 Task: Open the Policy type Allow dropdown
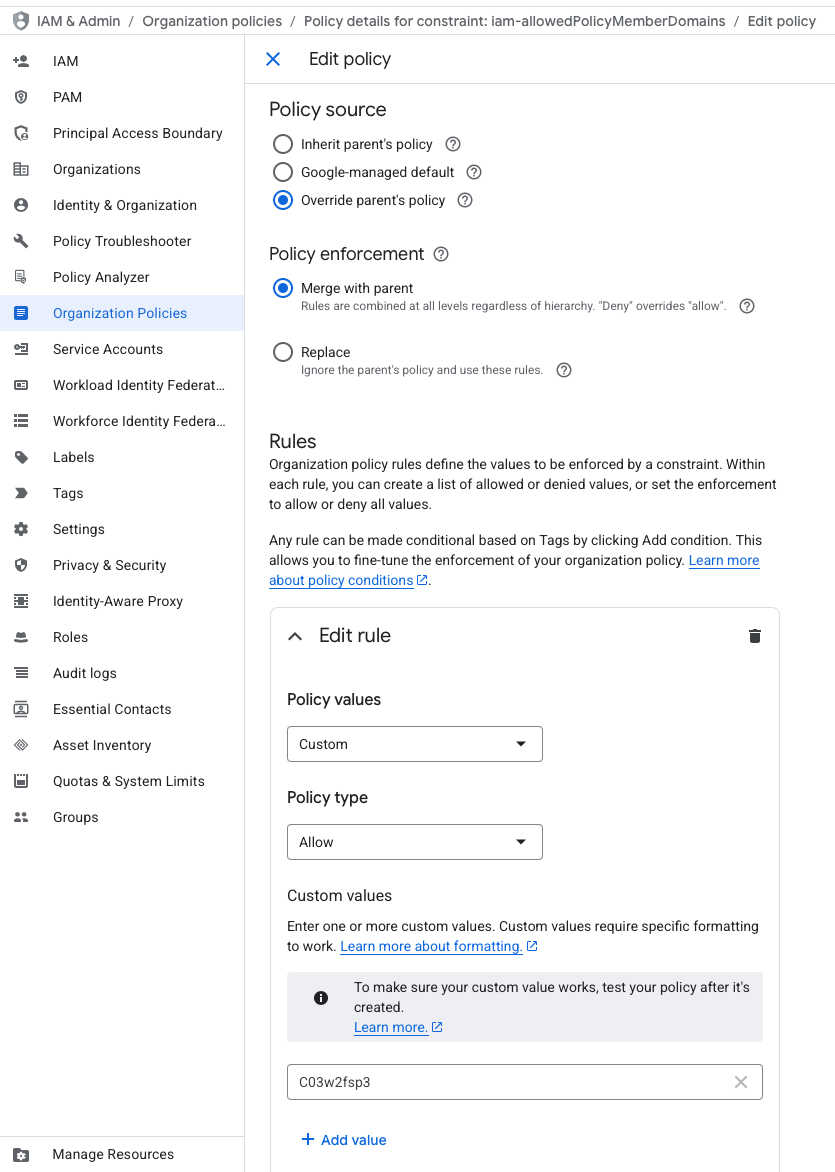point(414,842)
